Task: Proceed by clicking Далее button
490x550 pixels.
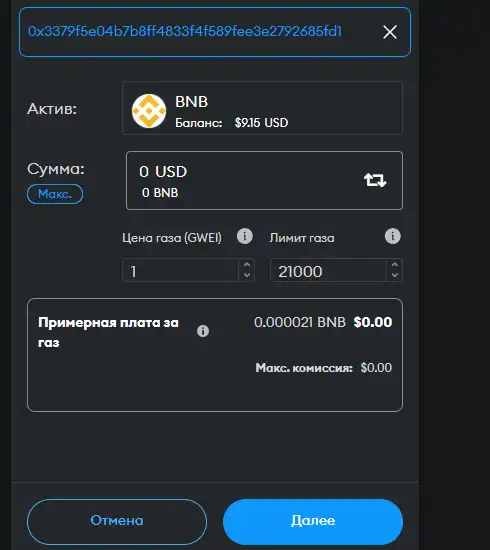Action: (313, 521)
